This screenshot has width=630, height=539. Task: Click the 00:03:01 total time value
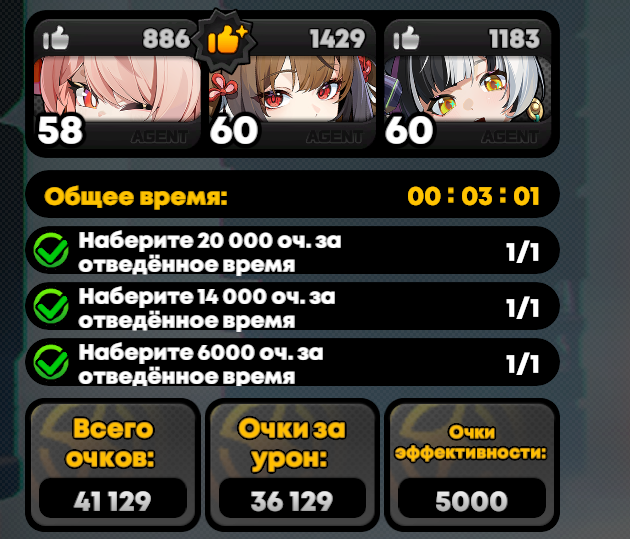point(473,196)
